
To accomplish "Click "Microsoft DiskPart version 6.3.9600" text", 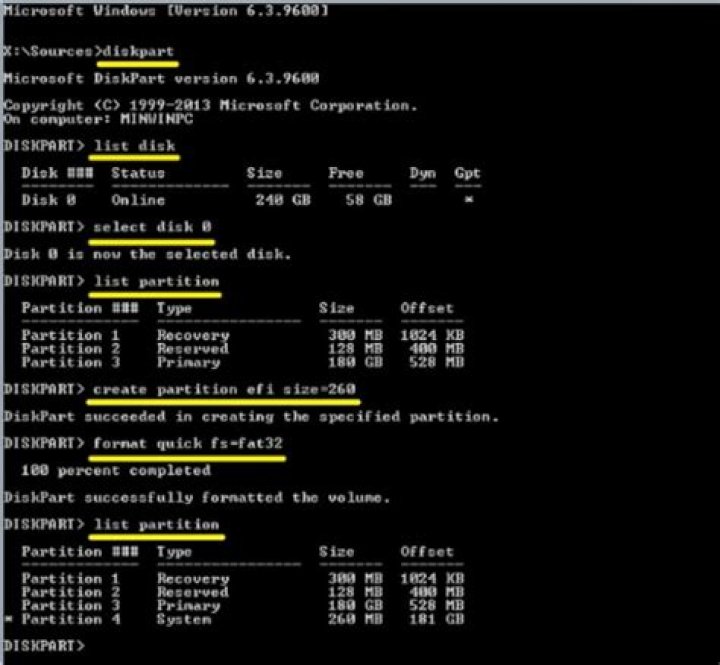I will point(161,78).
